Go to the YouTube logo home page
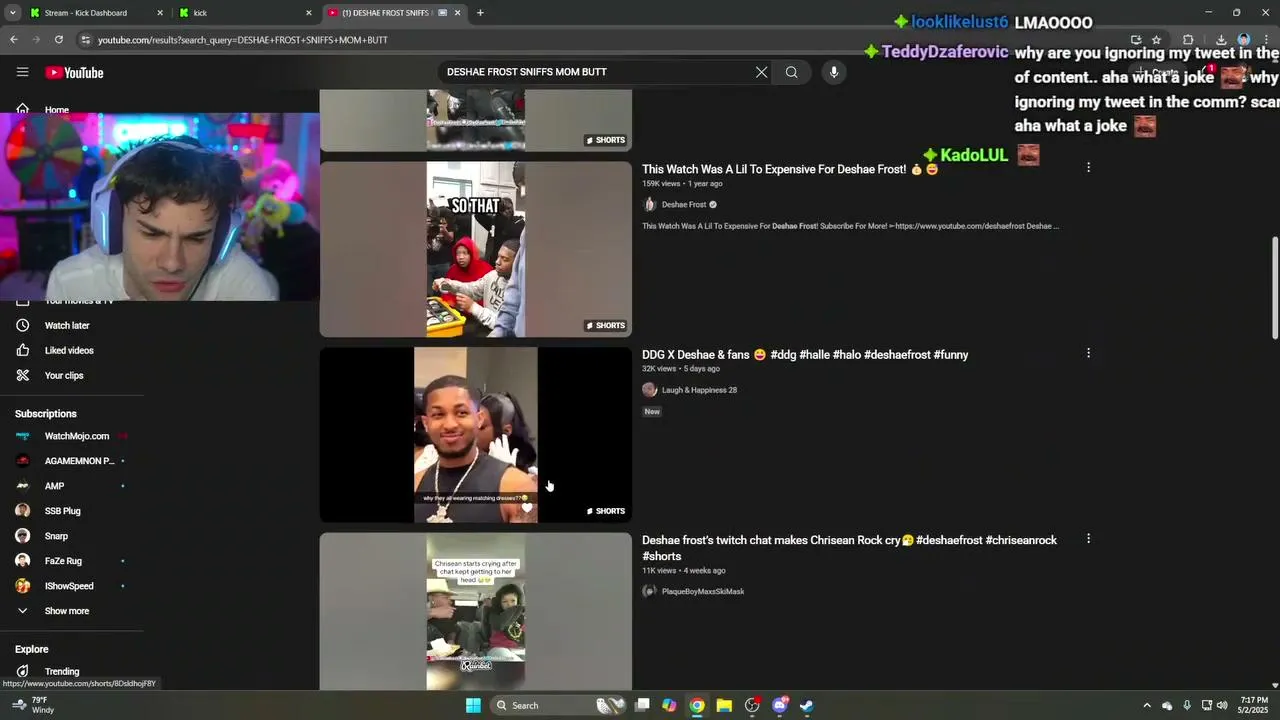The height and width of the screenshot is (720, 1280). (x=74, y=72)
